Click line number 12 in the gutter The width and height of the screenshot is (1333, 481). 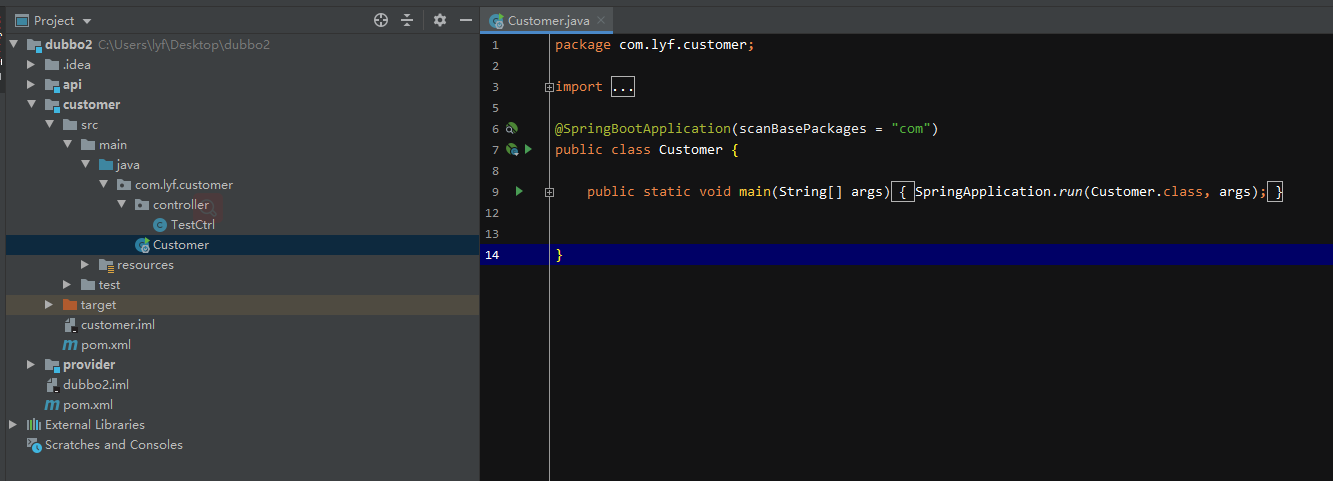pyautogui.click(x=492, y=213)
